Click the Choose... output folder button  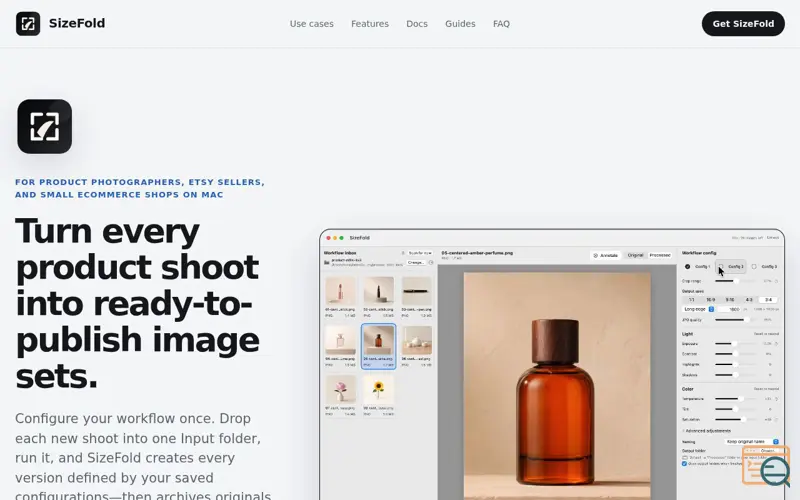point(768,451)
